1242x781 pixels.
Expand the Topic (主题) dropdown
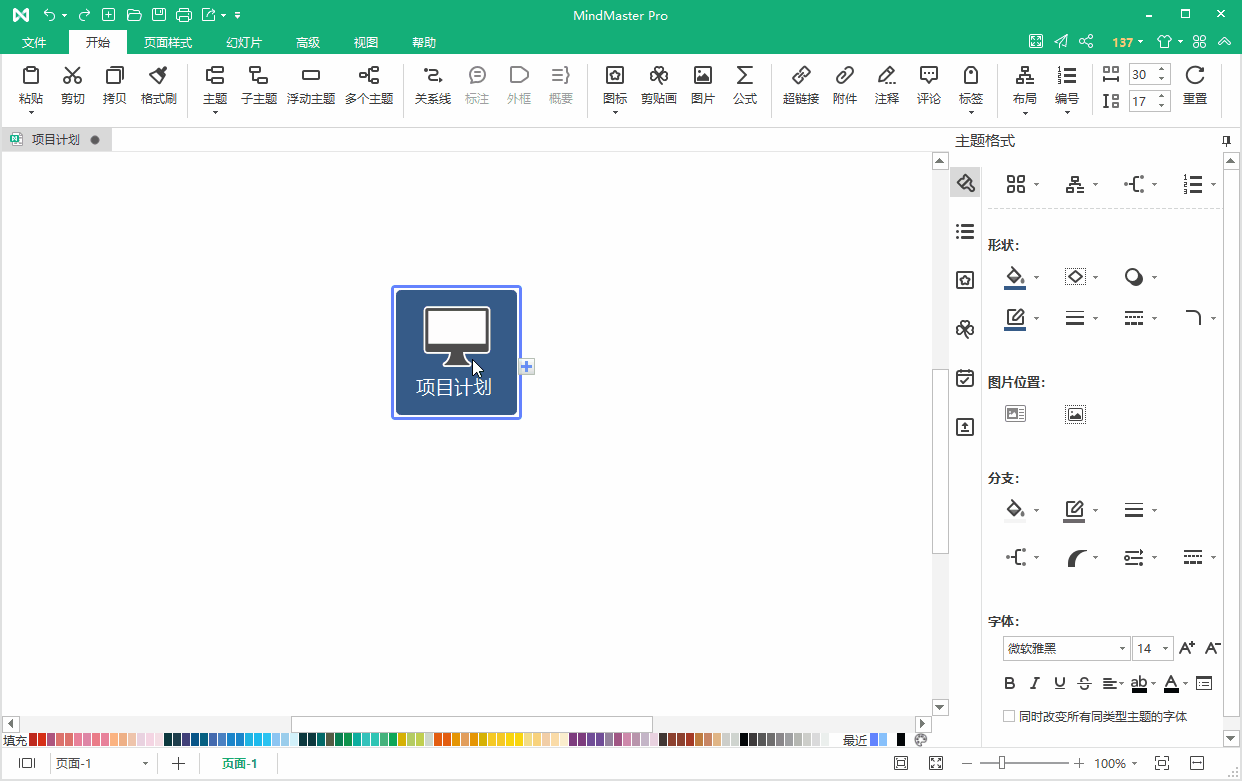[215, 111]
